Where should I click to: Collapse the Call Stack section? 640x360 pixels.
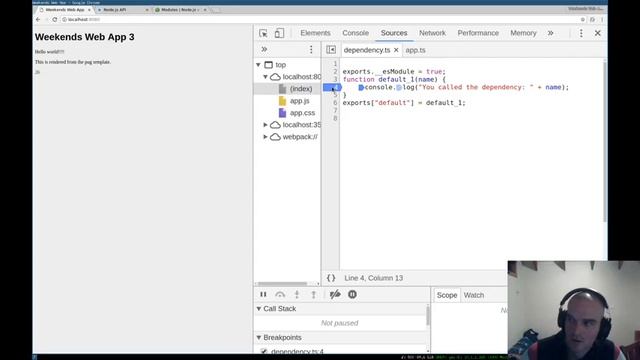coord(259,309)
